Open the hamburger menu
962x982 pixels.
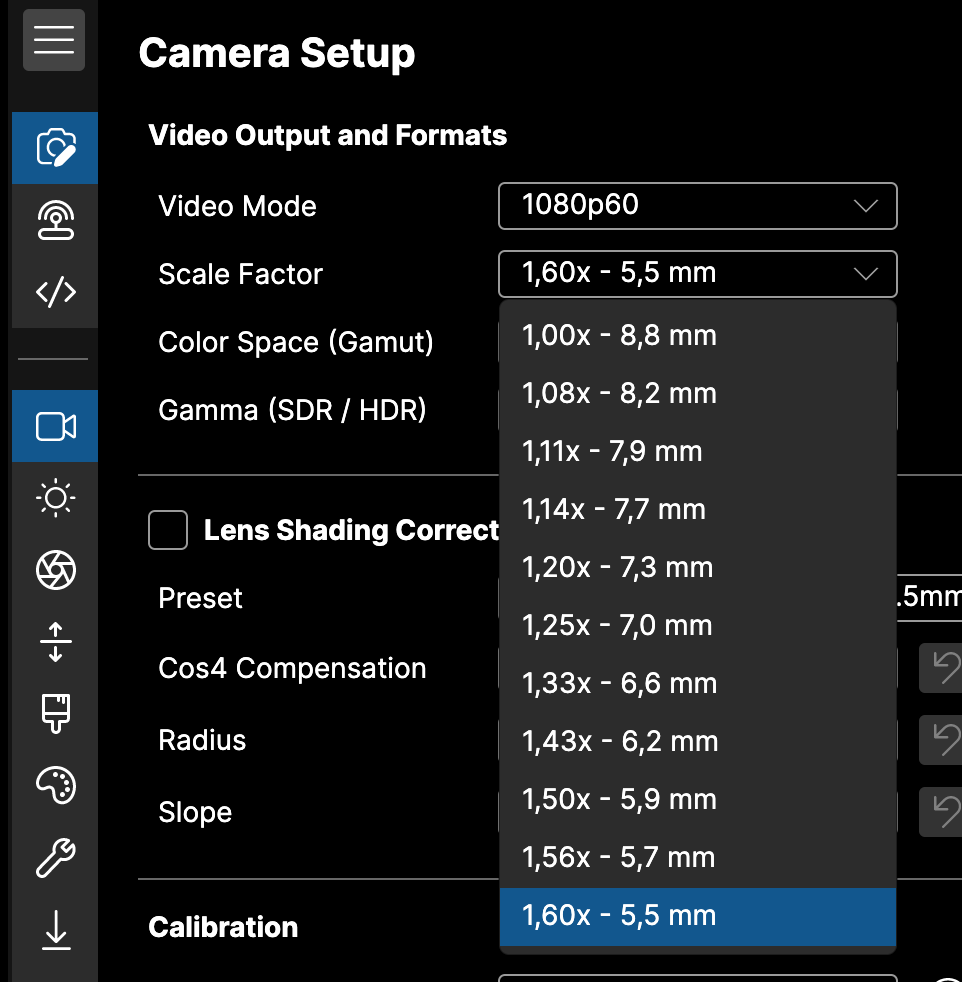54,39
